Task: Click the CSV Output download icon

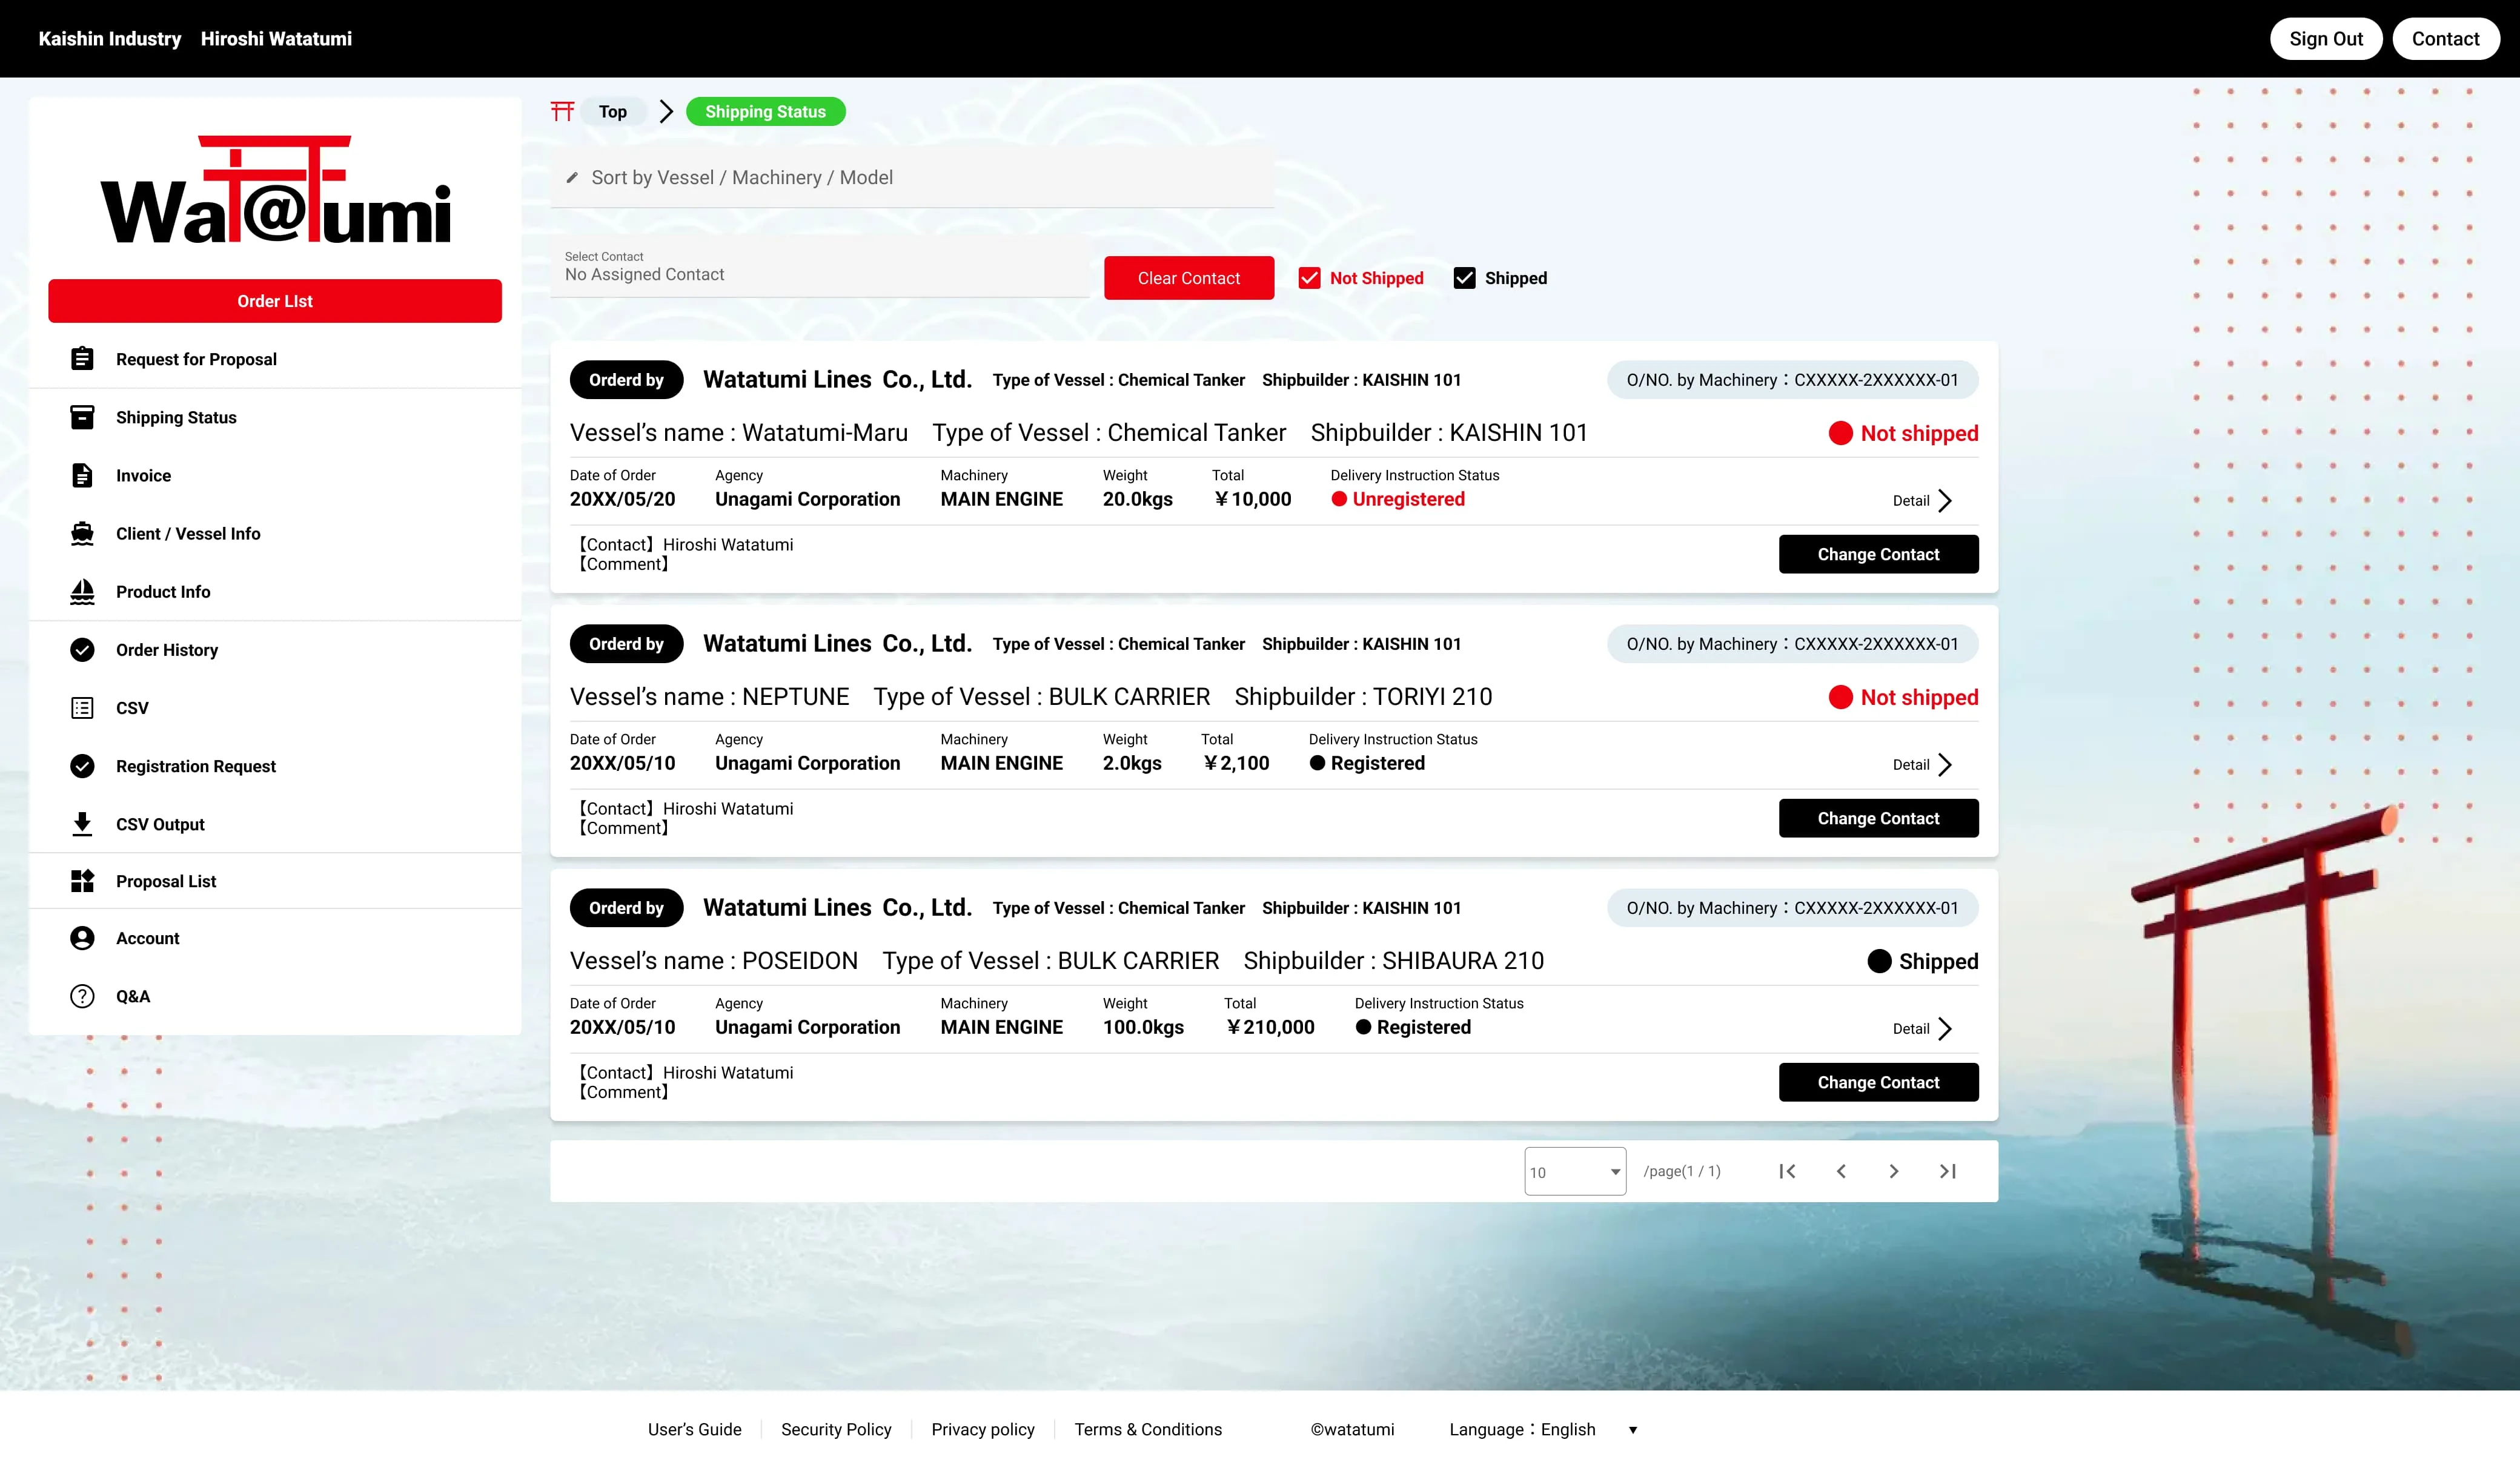Action: click(83, 824)
